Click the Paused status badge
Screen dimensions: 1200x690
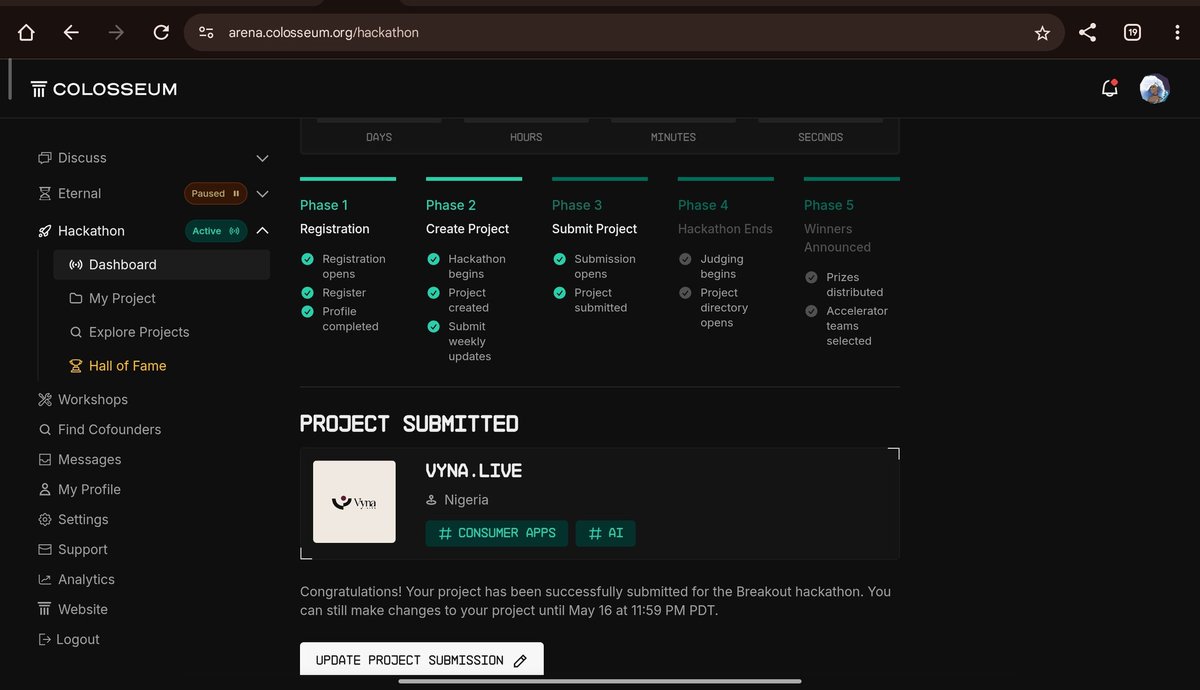pyautogui.click(x=215, y=194)
